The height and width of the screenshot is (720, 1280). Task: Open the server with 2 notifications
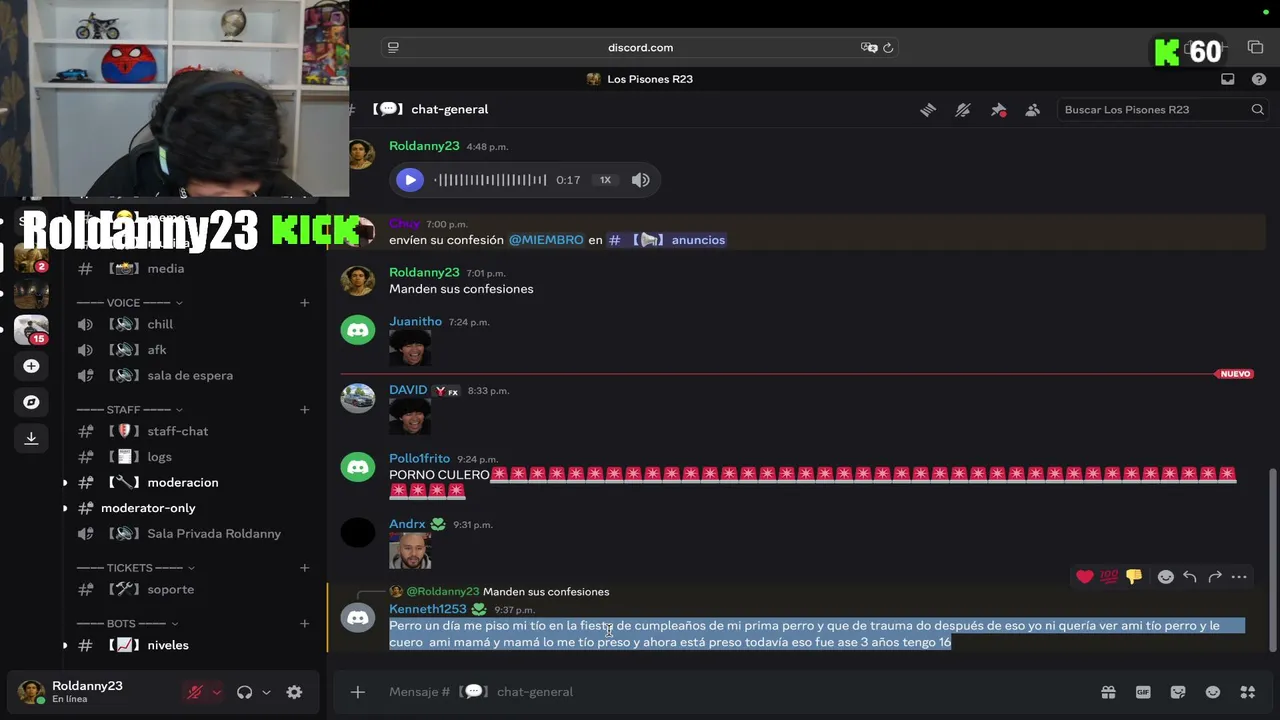pos(31,258)
